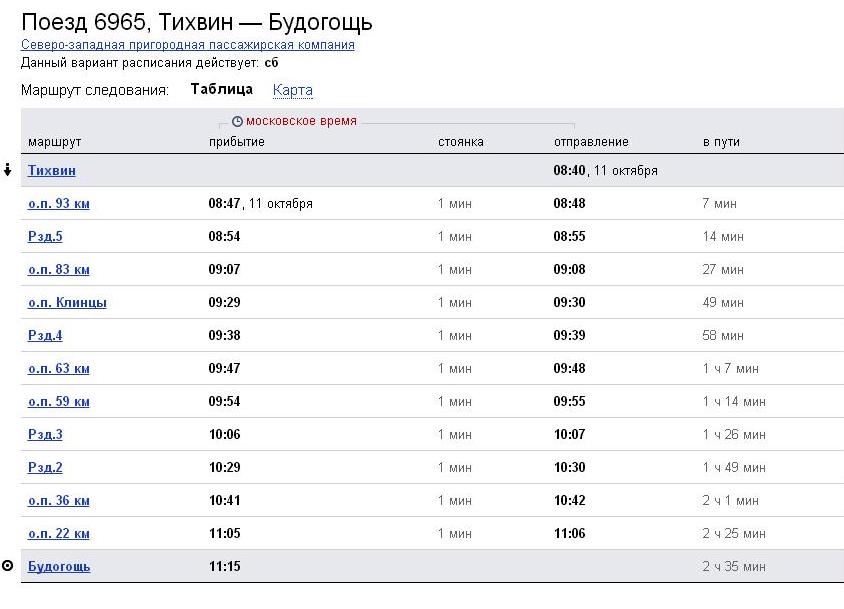Screen dimensions: 844x609
Task: Open Северо-западная пригородная пассажирская компания link
Action: (x=187, y=45)
